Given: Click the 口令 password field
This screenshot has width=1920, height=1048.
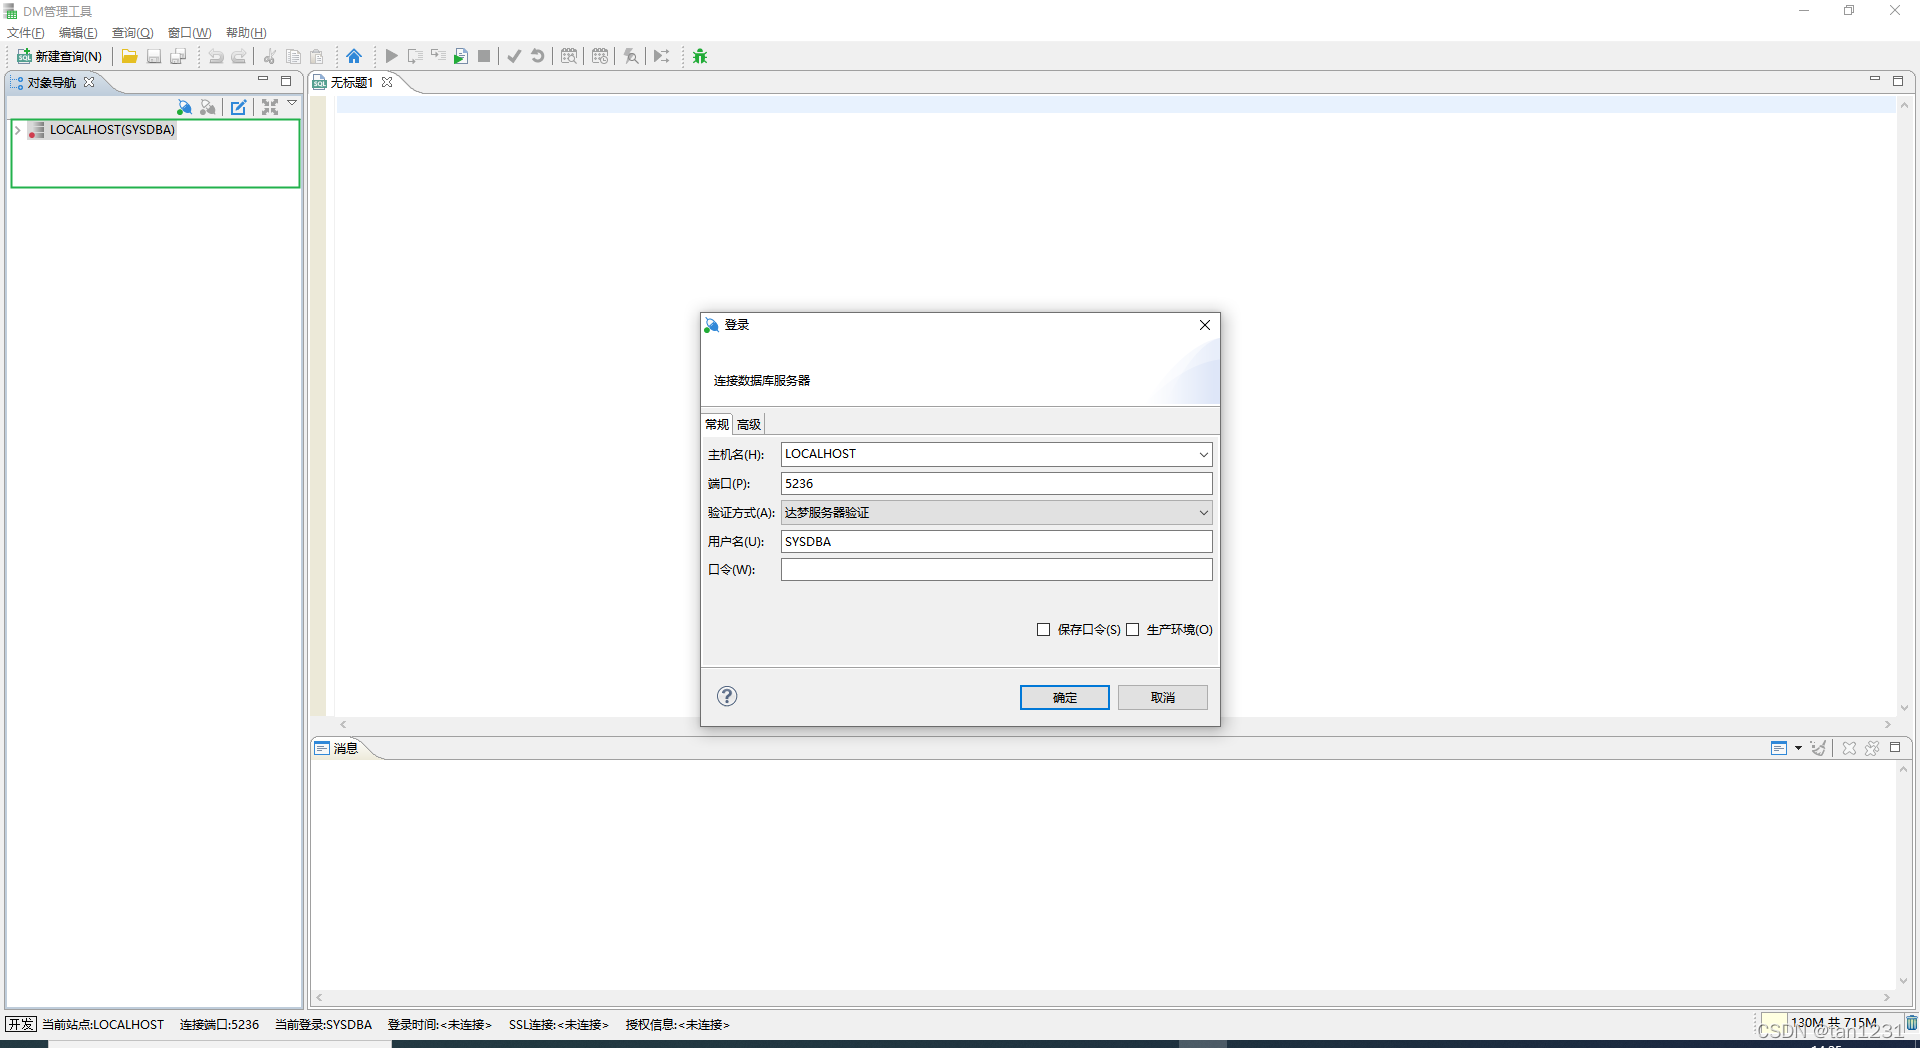Looking at the screenshot, I should [996, 569].
